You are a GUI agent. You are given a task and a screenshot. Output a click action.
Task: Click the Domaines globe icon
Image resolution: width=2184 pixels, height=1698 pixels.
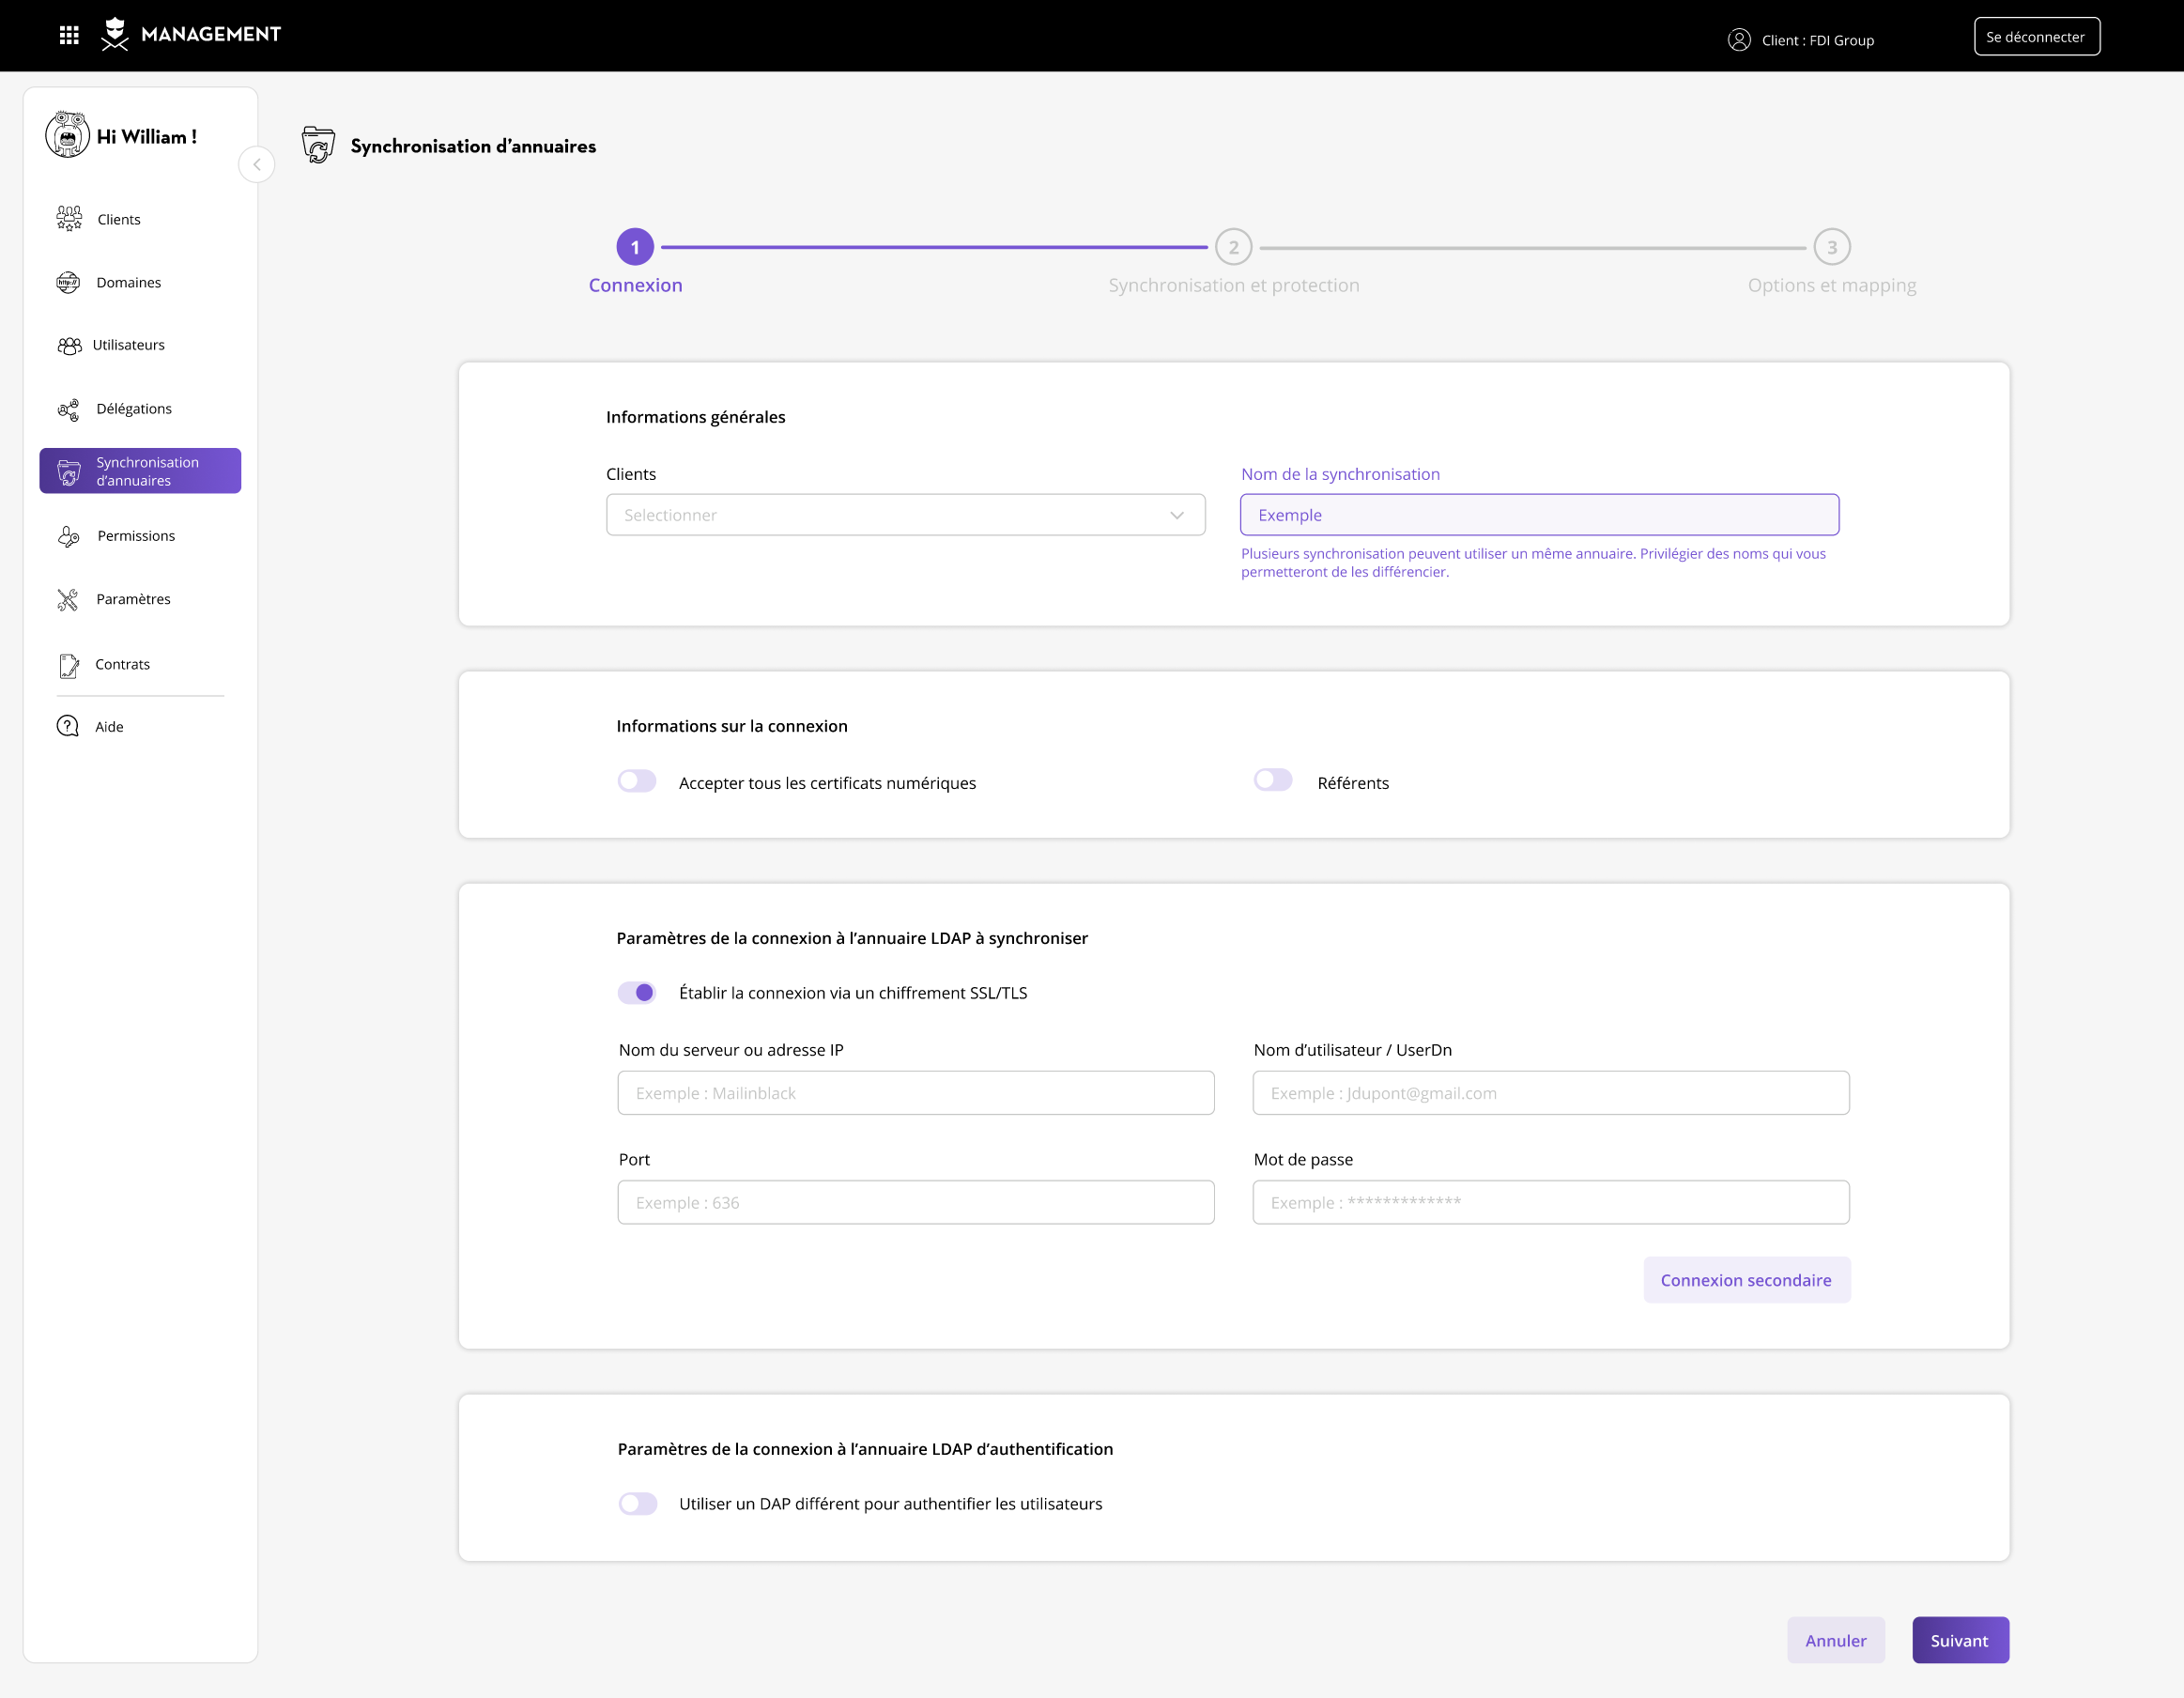pyautogui.click(x=68, y=283)
